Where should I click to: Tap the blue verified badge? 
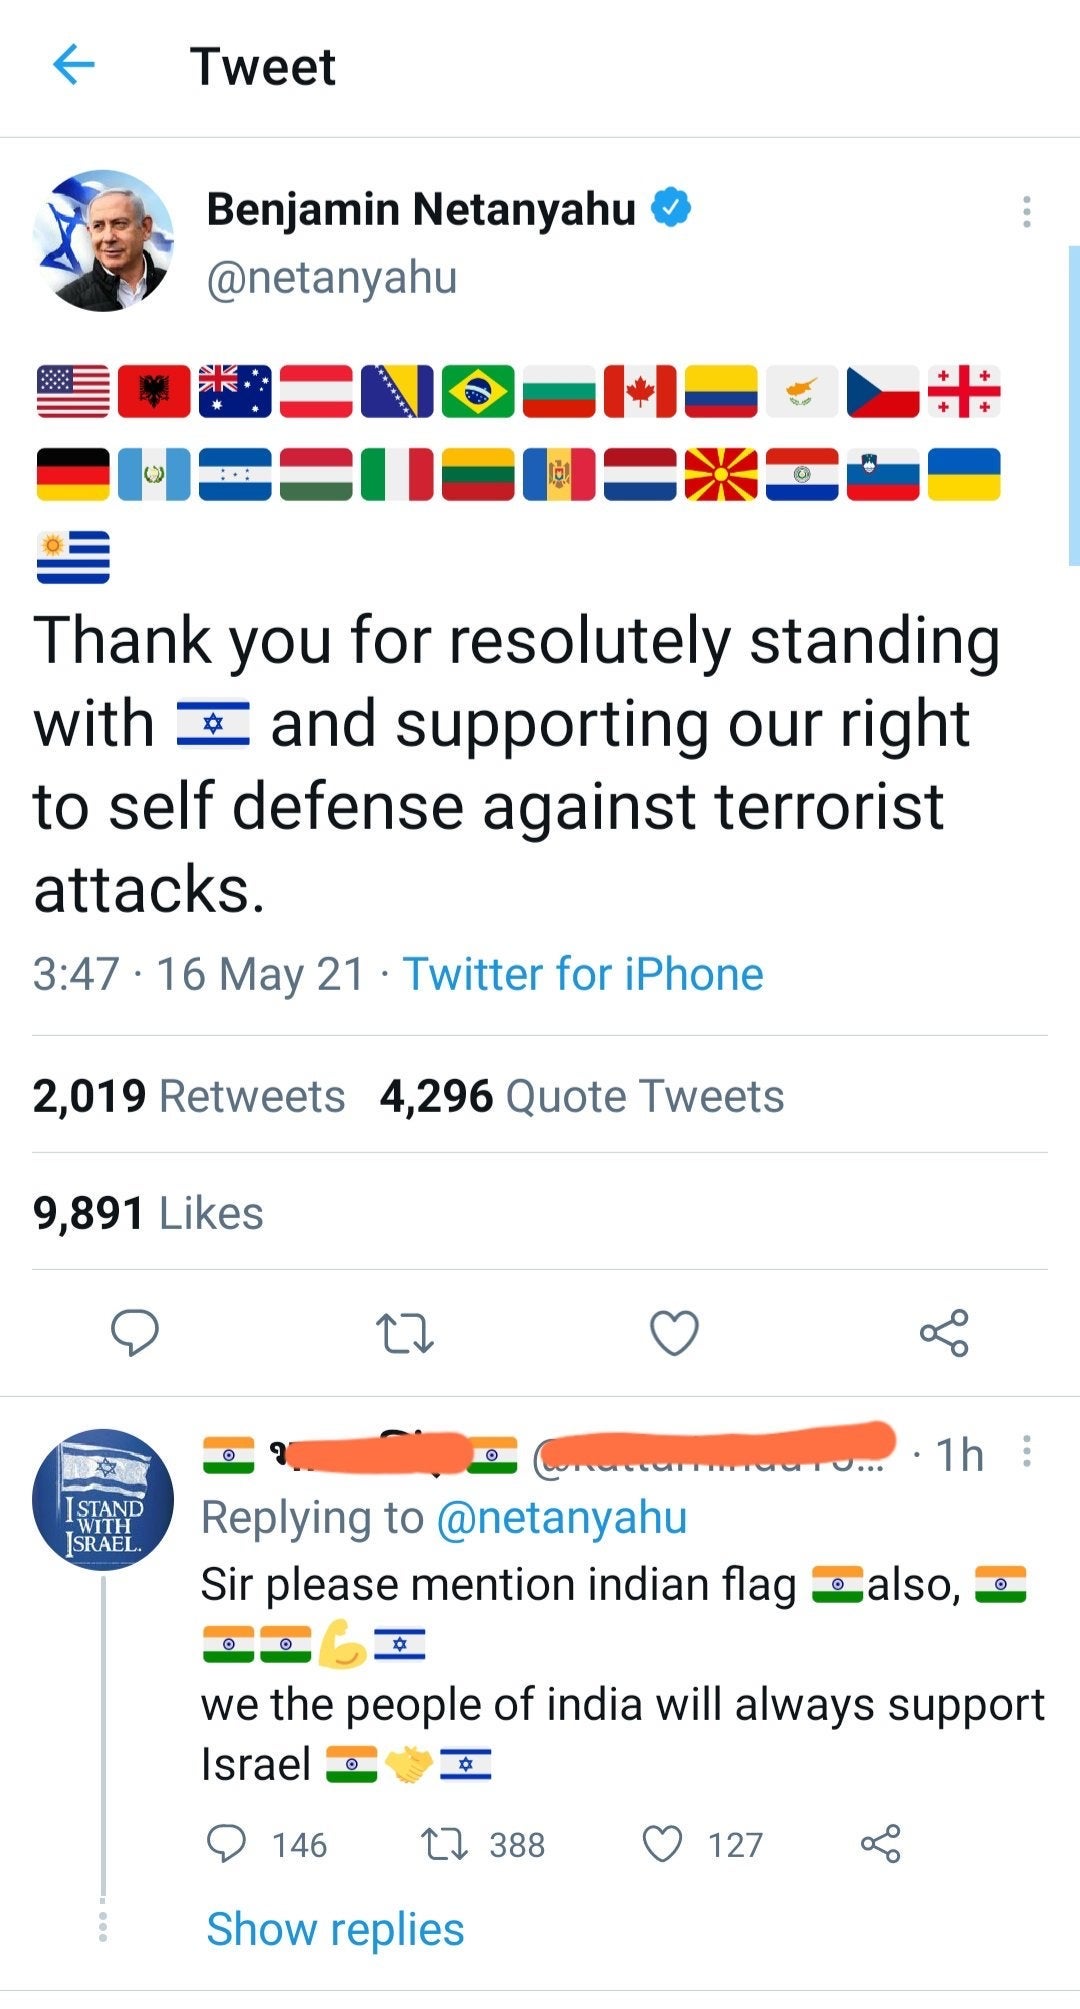(x=671, y=208)
